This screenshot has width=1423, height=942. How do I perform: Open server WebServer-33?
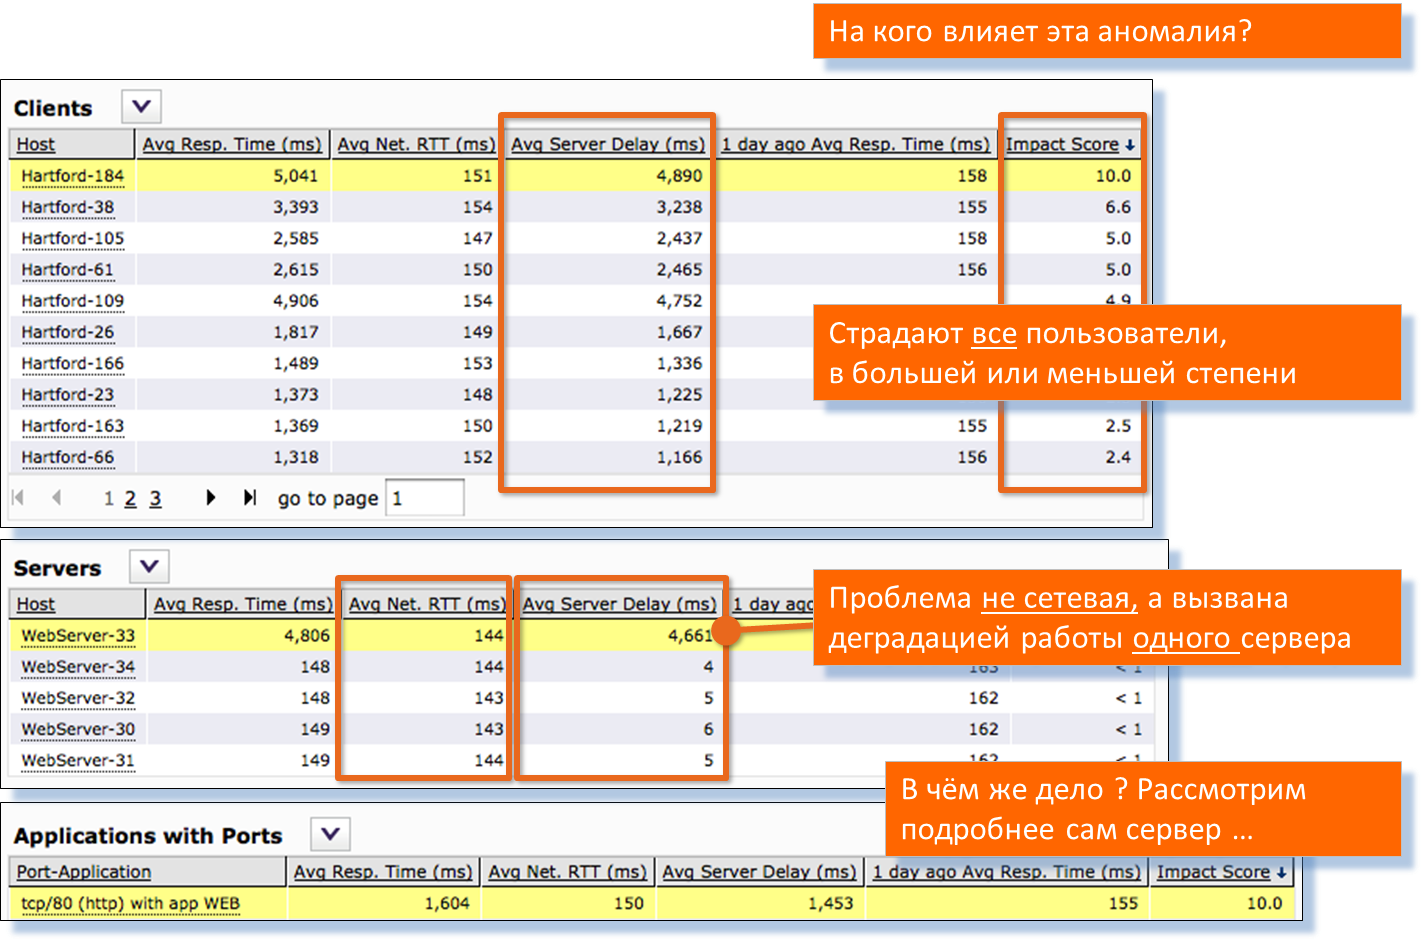[78, 635]
